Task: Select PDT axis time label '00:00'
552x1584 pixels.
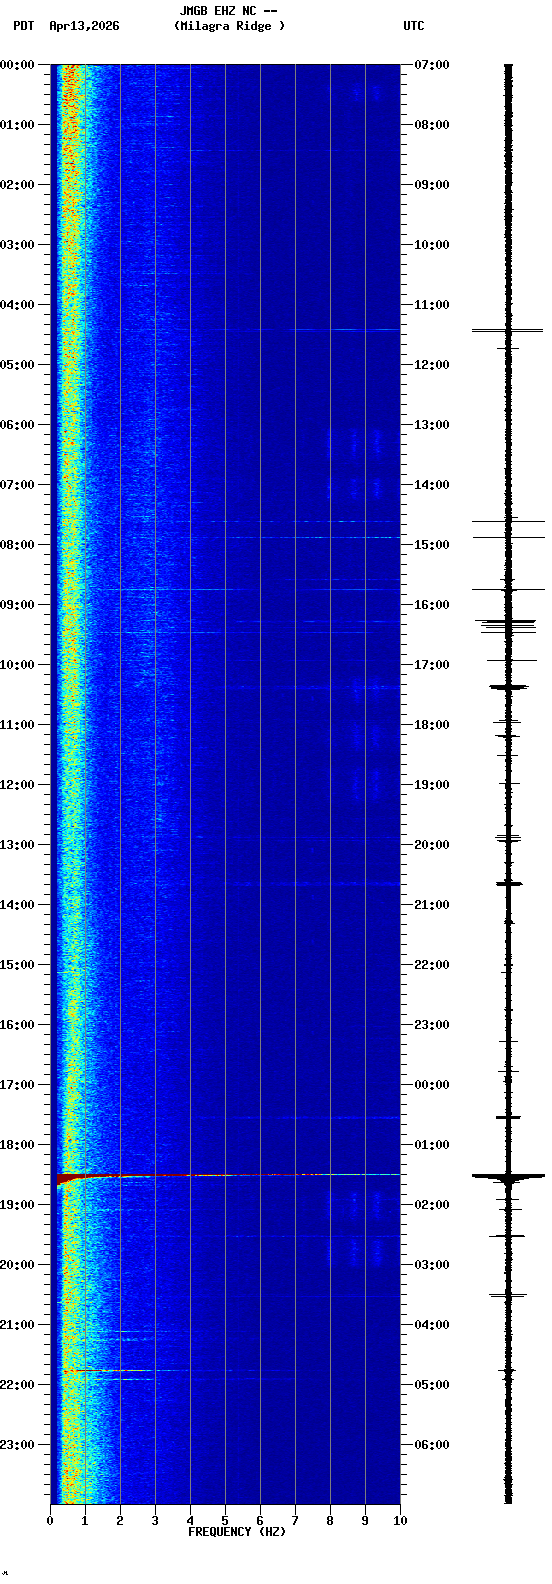Action: (x=17, y=65)
